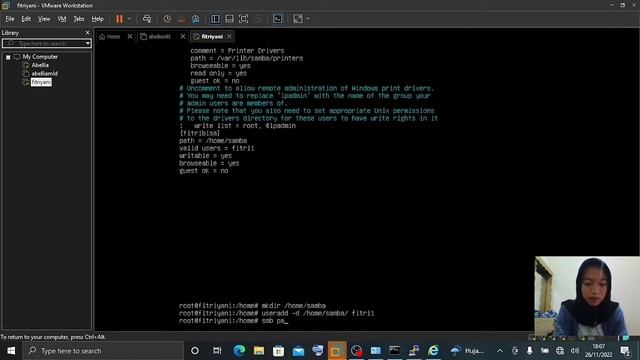This screenshot has width=640, height=360.
Task: Open File Explorer from taskbar
Action: tap(259, 351)
